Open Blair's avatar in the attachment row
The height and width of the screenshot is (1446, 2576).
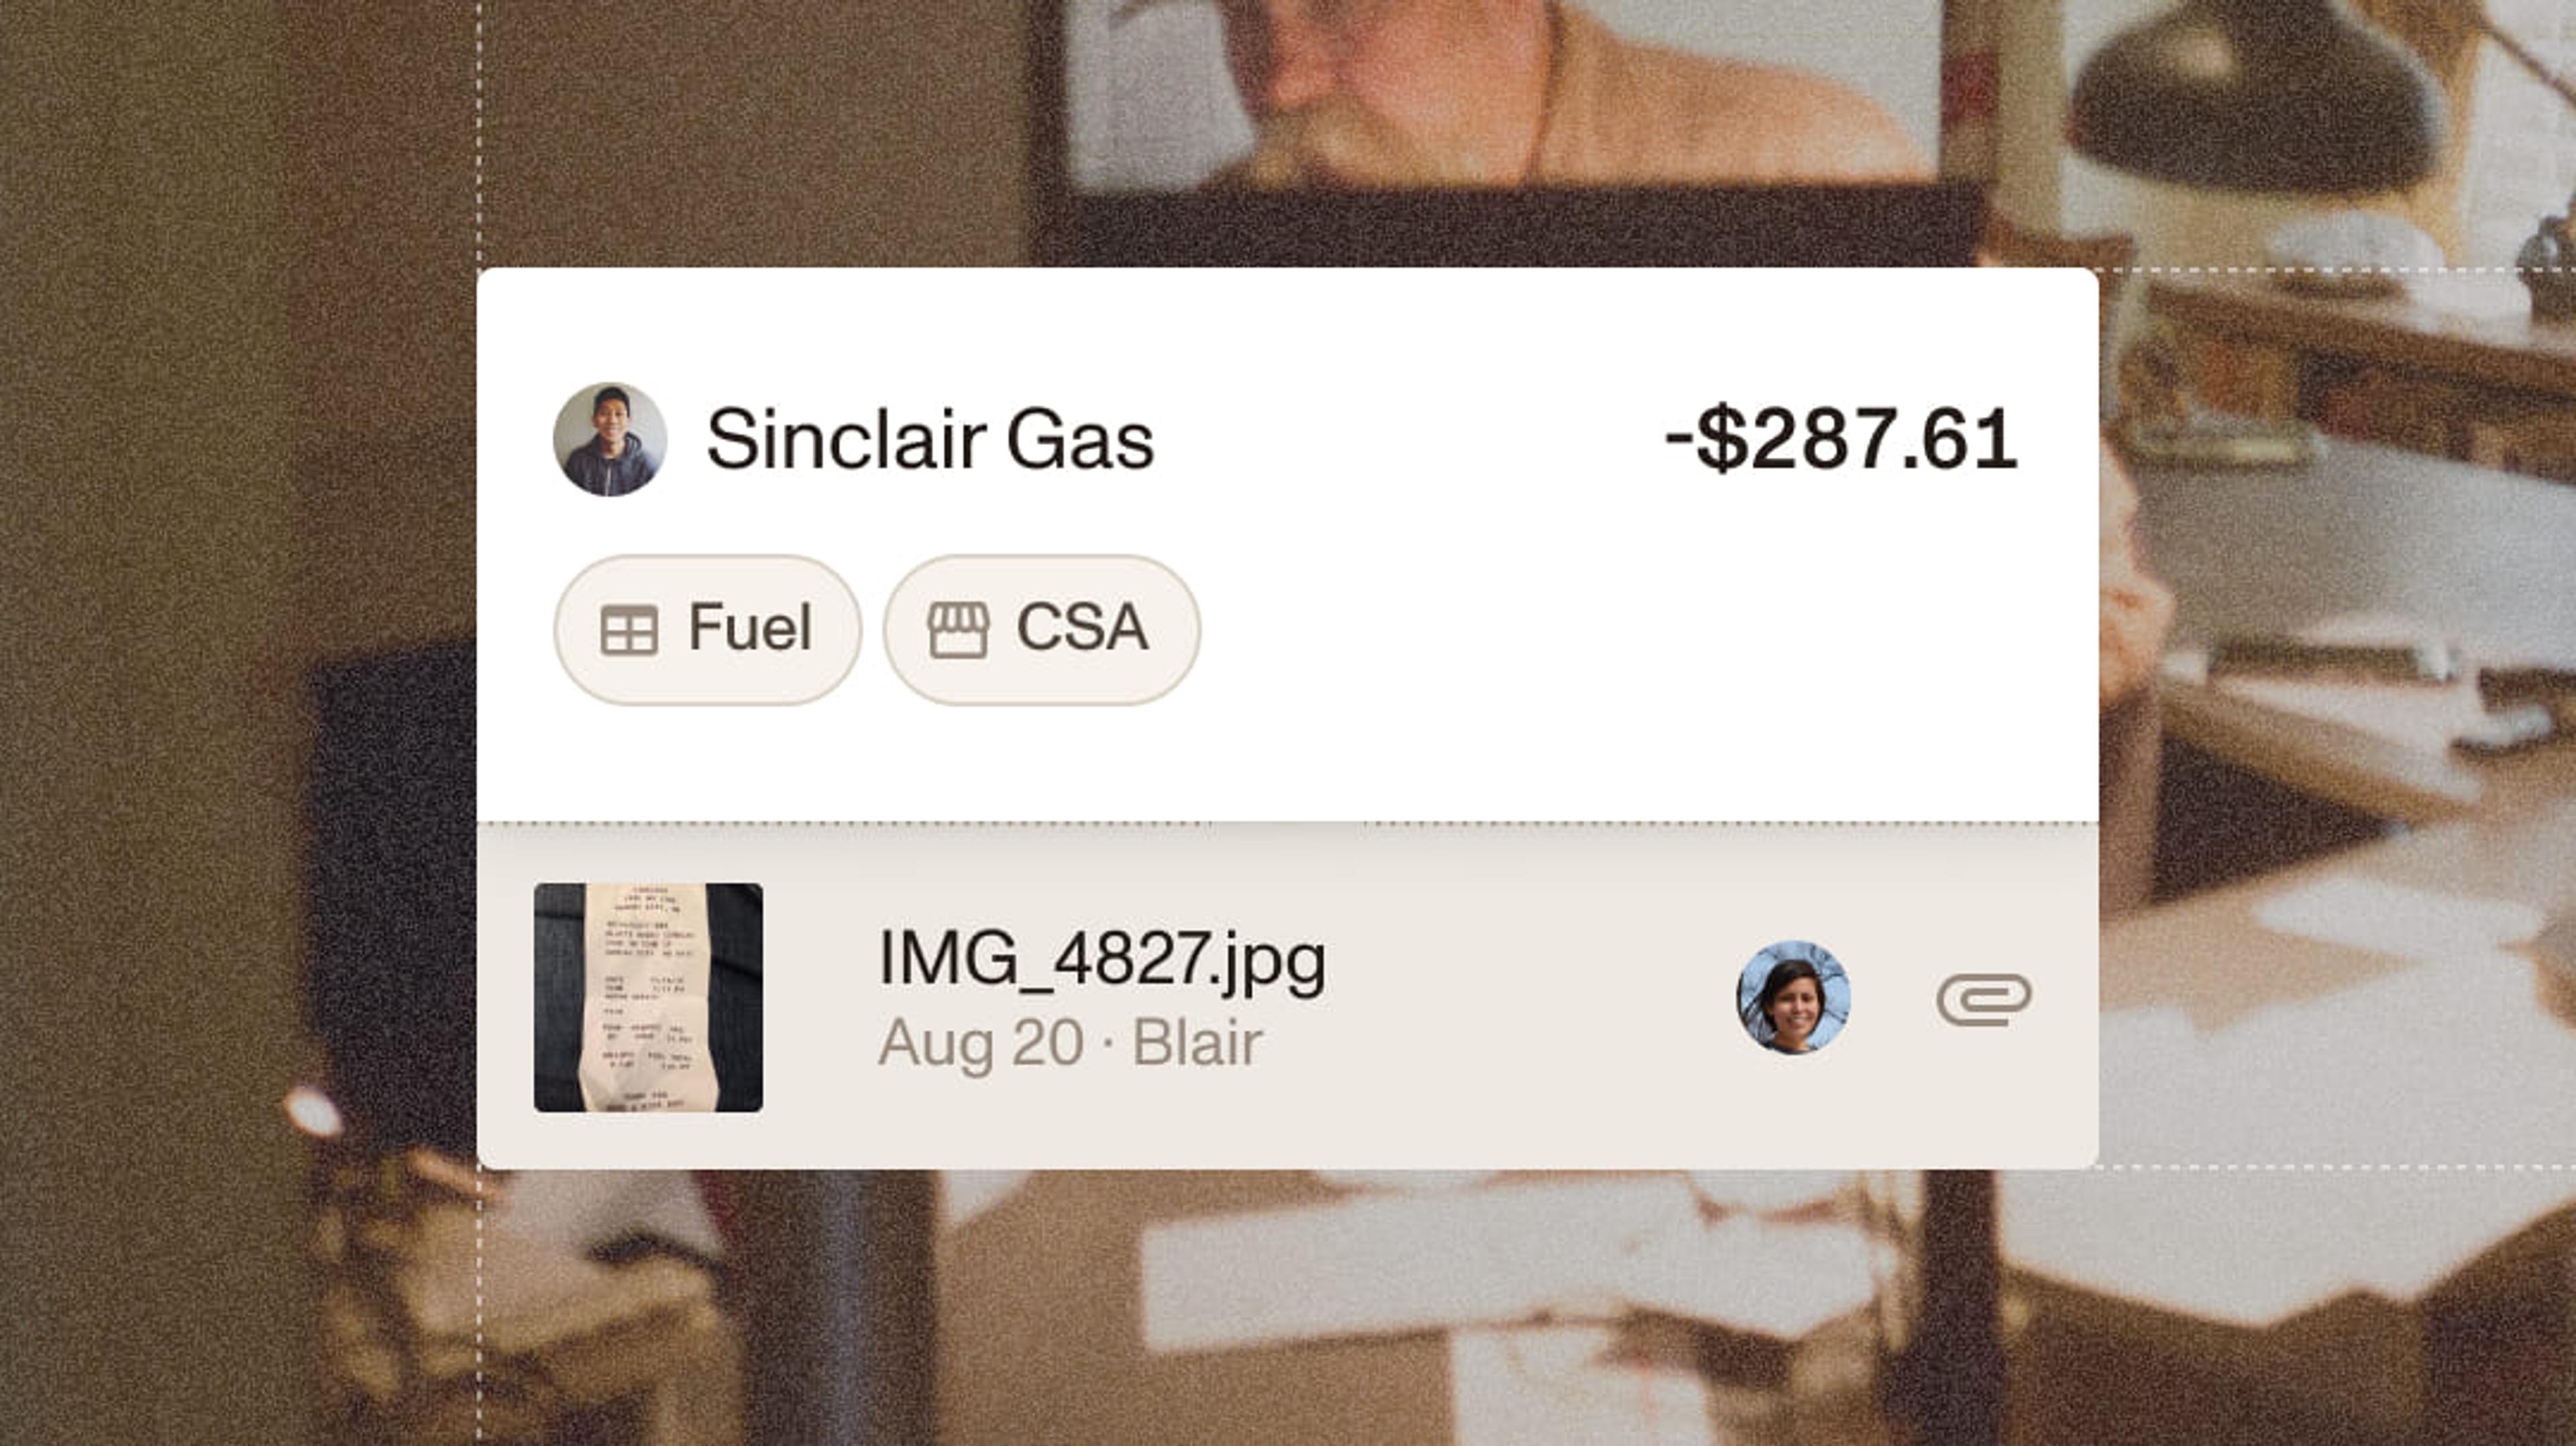point(1793,997)
